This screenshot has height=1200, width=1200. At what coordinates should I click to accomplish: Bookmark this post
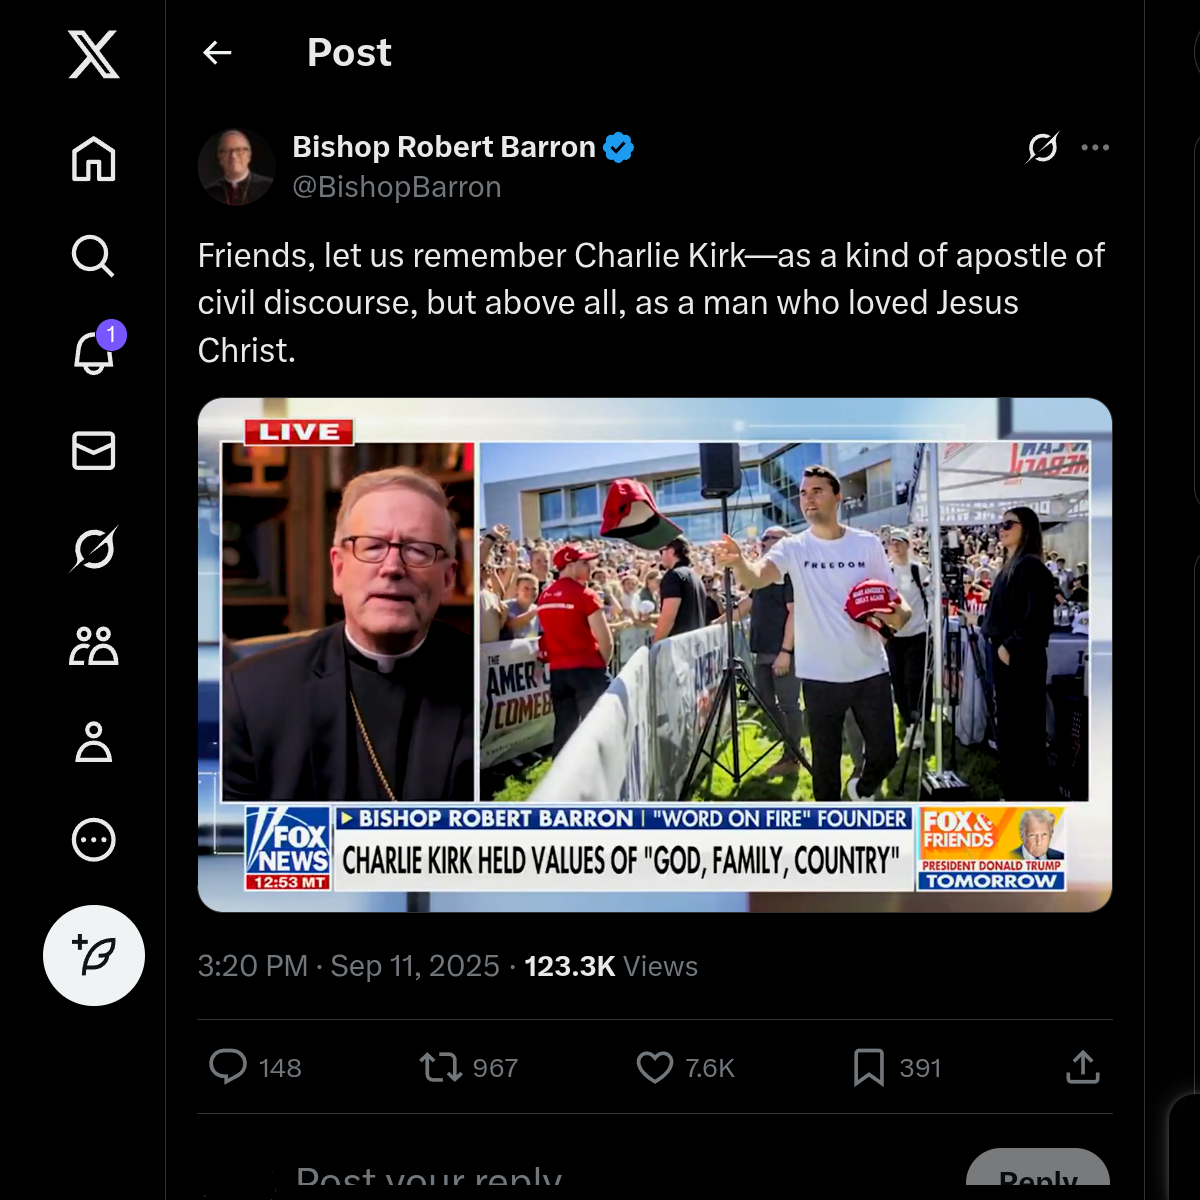tap(869, 1067)
